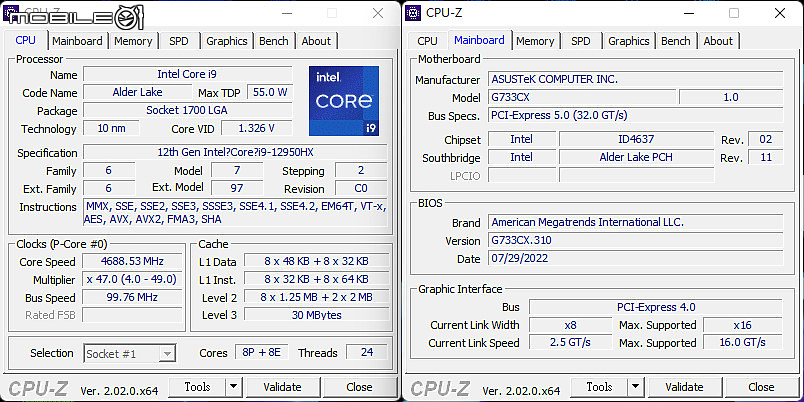Click Level 2 cache value '8 x 1.25 MB + 2 x 2 MB'
The width and height of the screenshot is (804, 402).
(316, 297)
